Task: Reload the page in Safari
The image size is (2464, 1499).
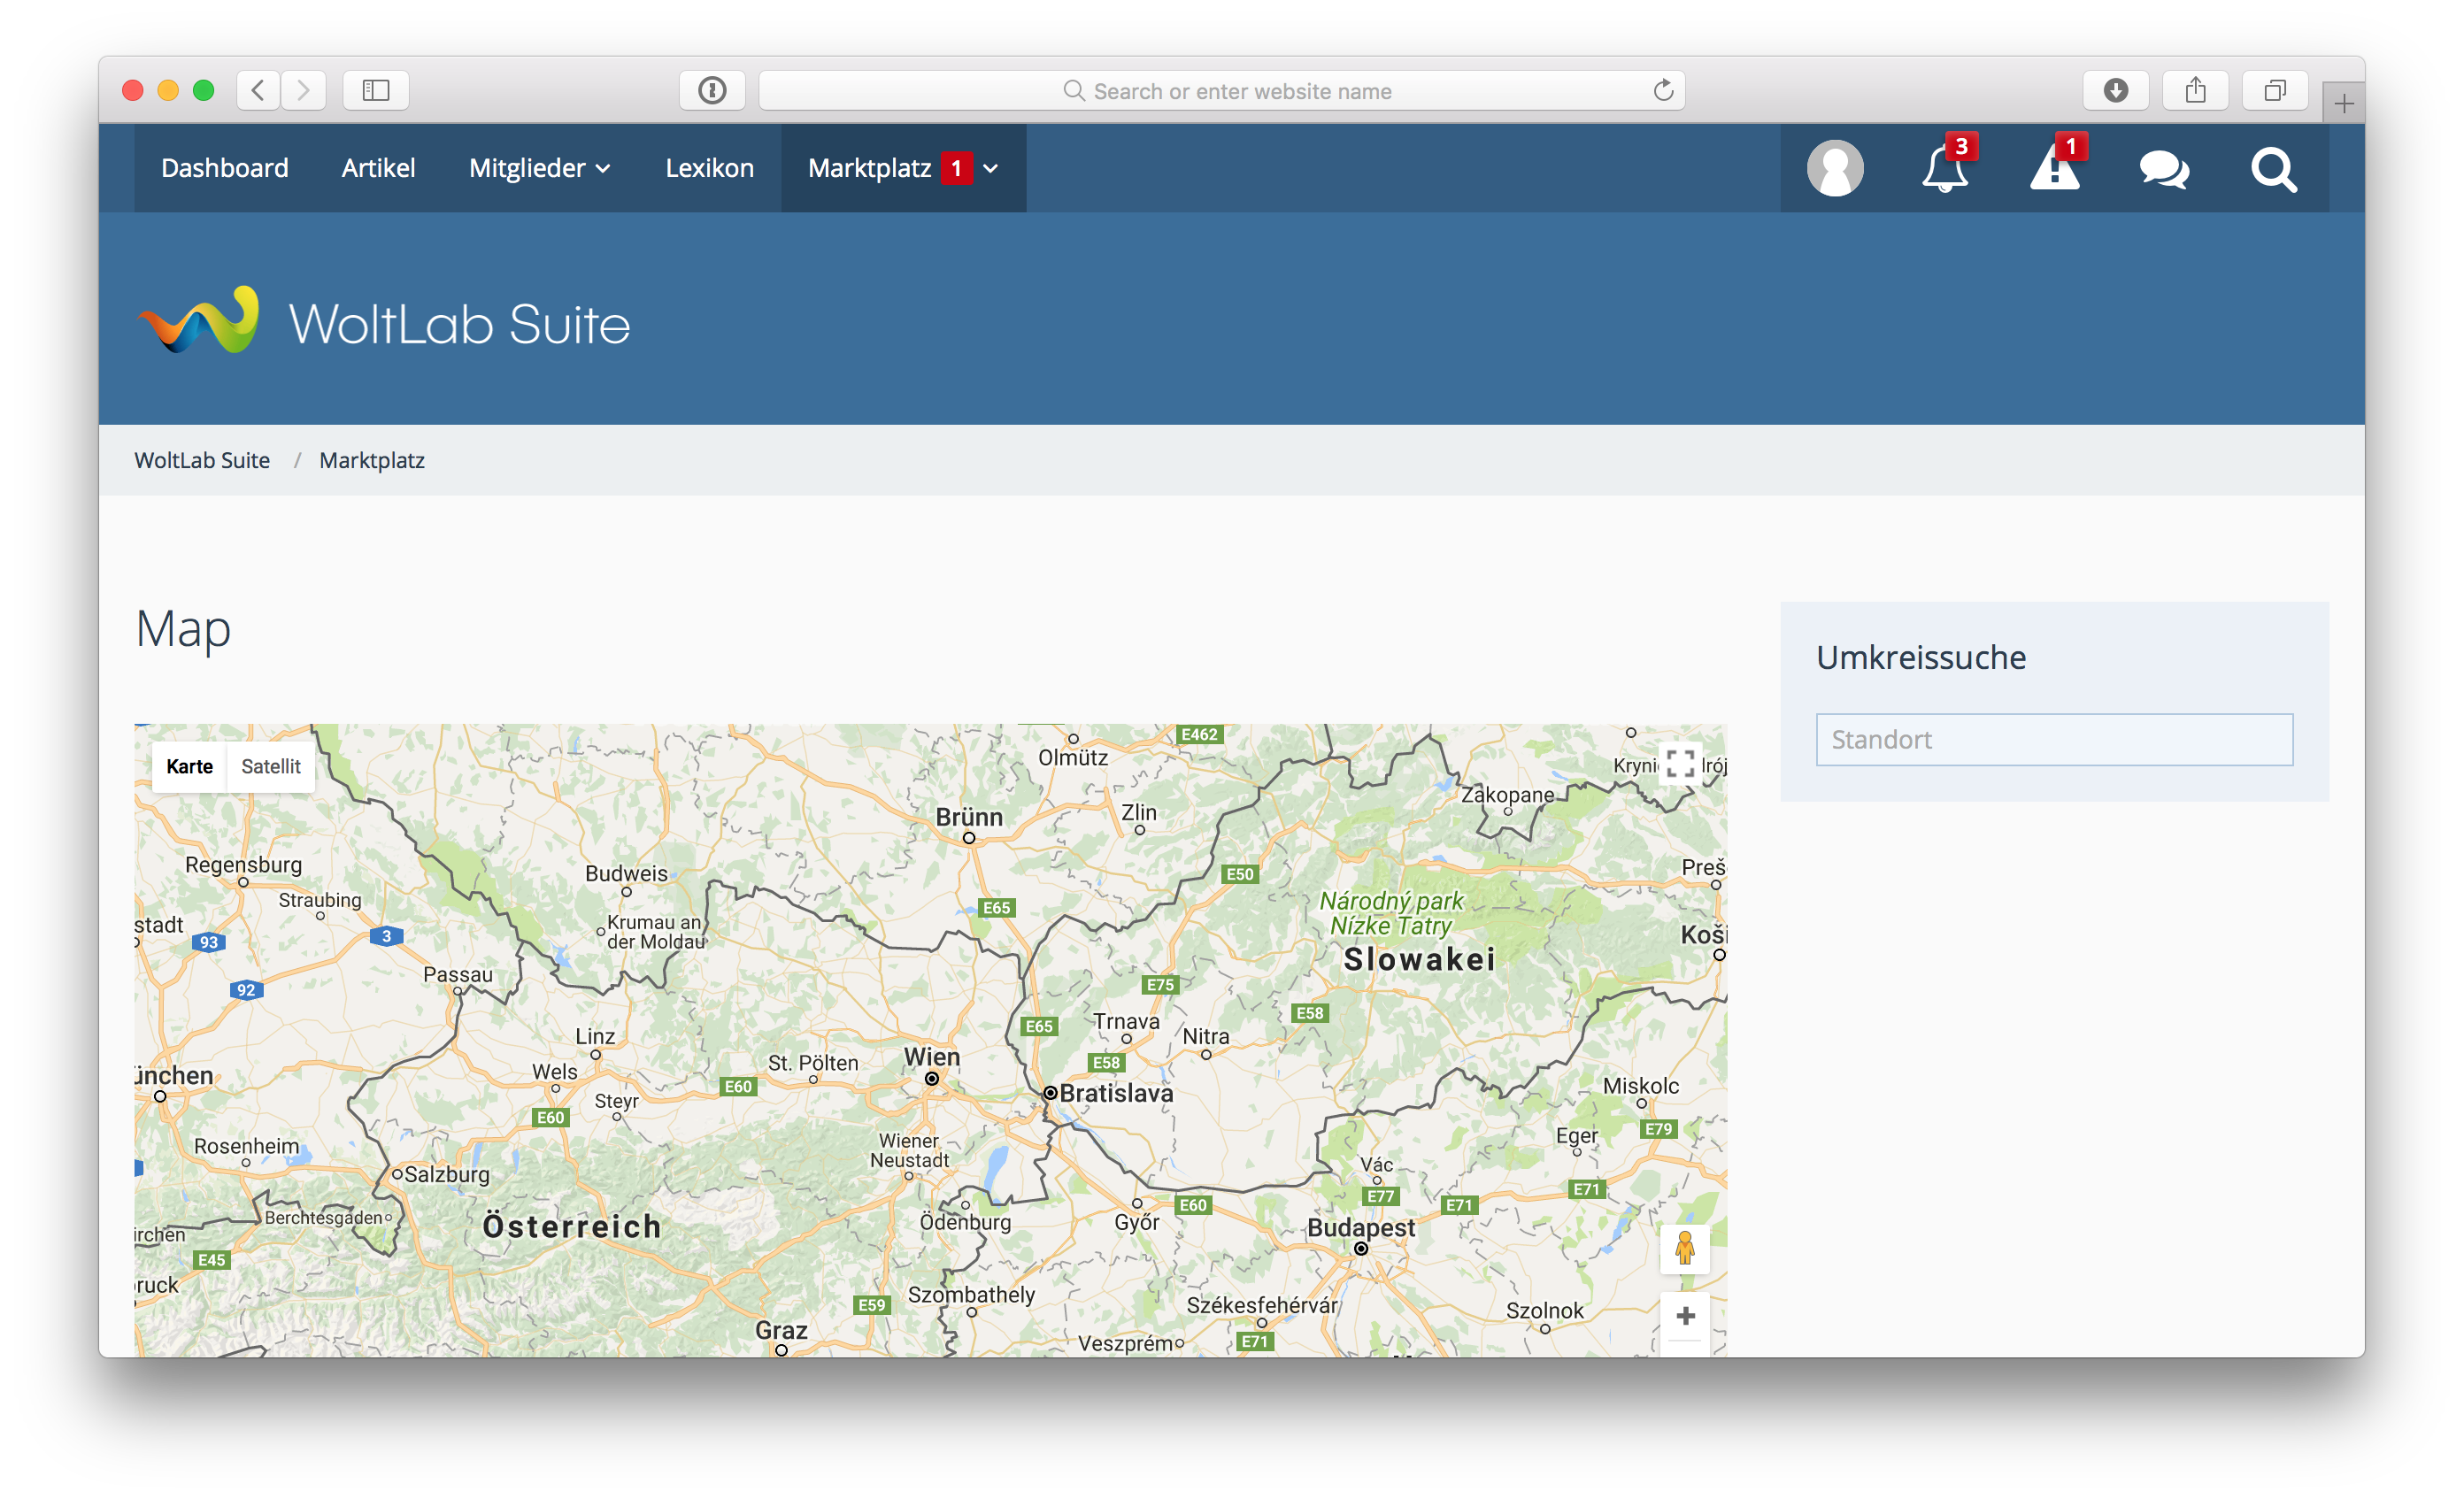Action: click(x=1663, y=91)
